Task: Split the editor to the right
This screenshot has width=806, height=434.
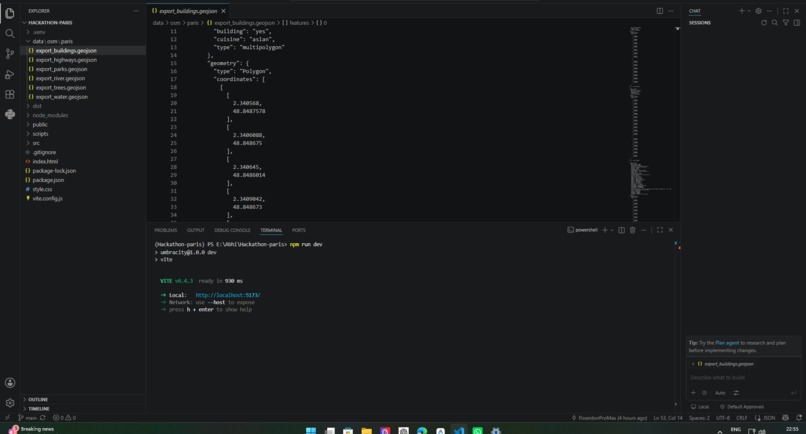Action: (660, 11)
